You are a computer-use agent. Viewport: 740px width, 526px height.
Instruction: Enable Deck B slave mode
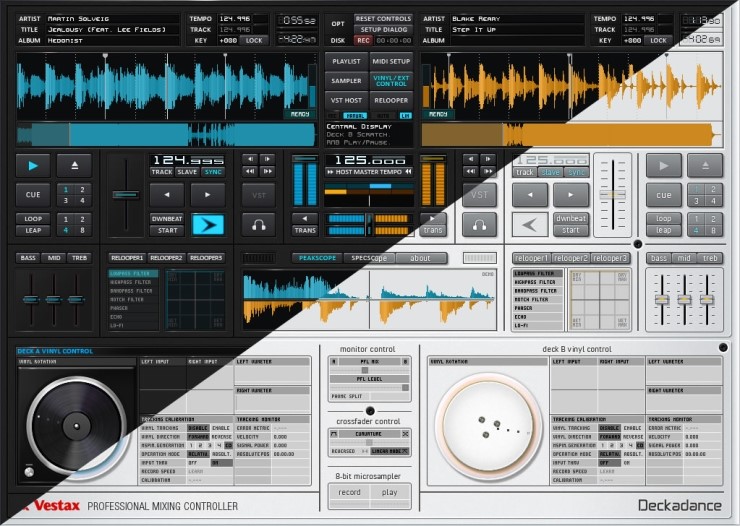click(x=550, y=172)
